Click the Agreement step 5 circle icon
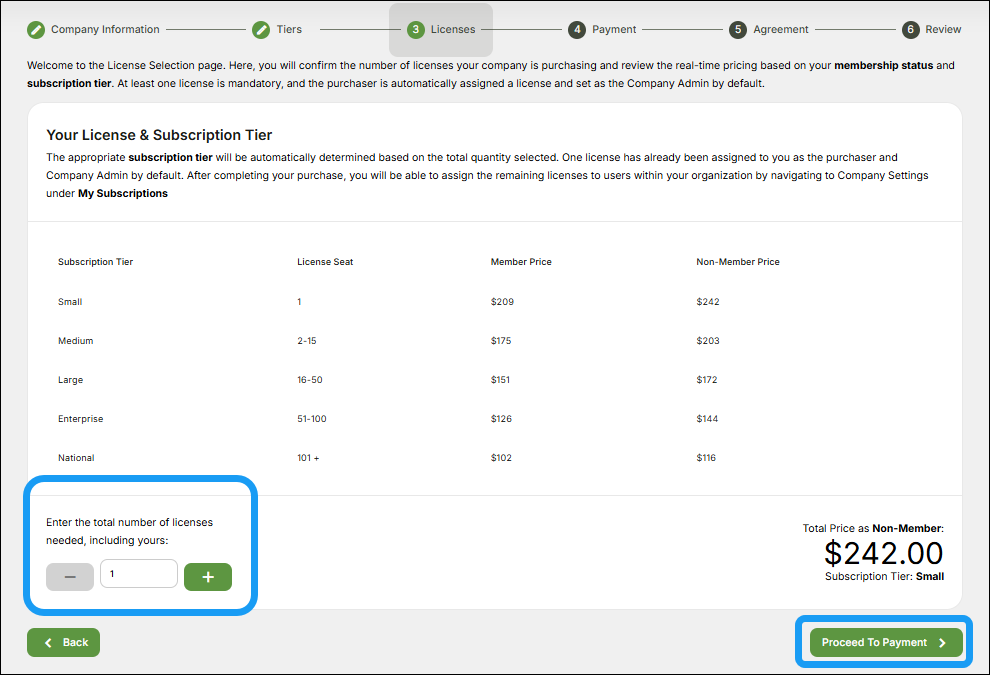The image size is (990, 675). [737, 29]
